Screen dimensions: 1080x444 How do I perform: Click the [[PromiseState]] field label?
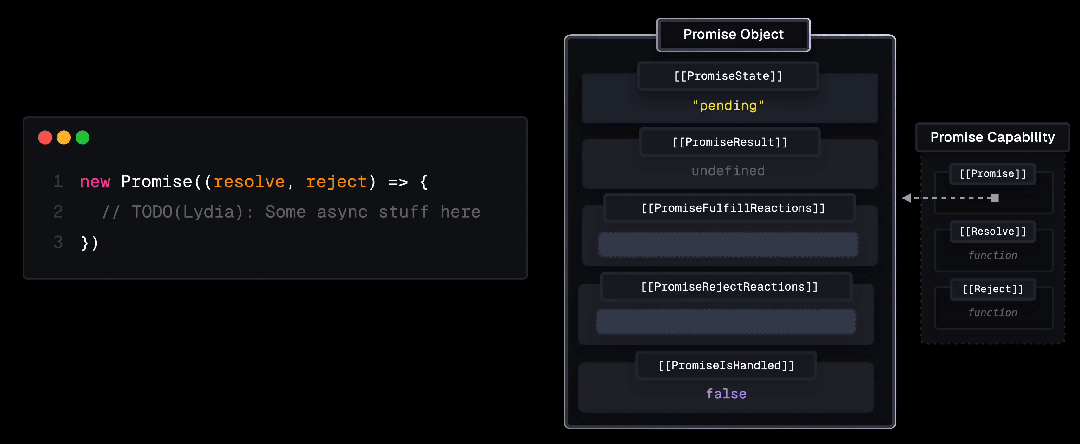(x=727, y=76)
